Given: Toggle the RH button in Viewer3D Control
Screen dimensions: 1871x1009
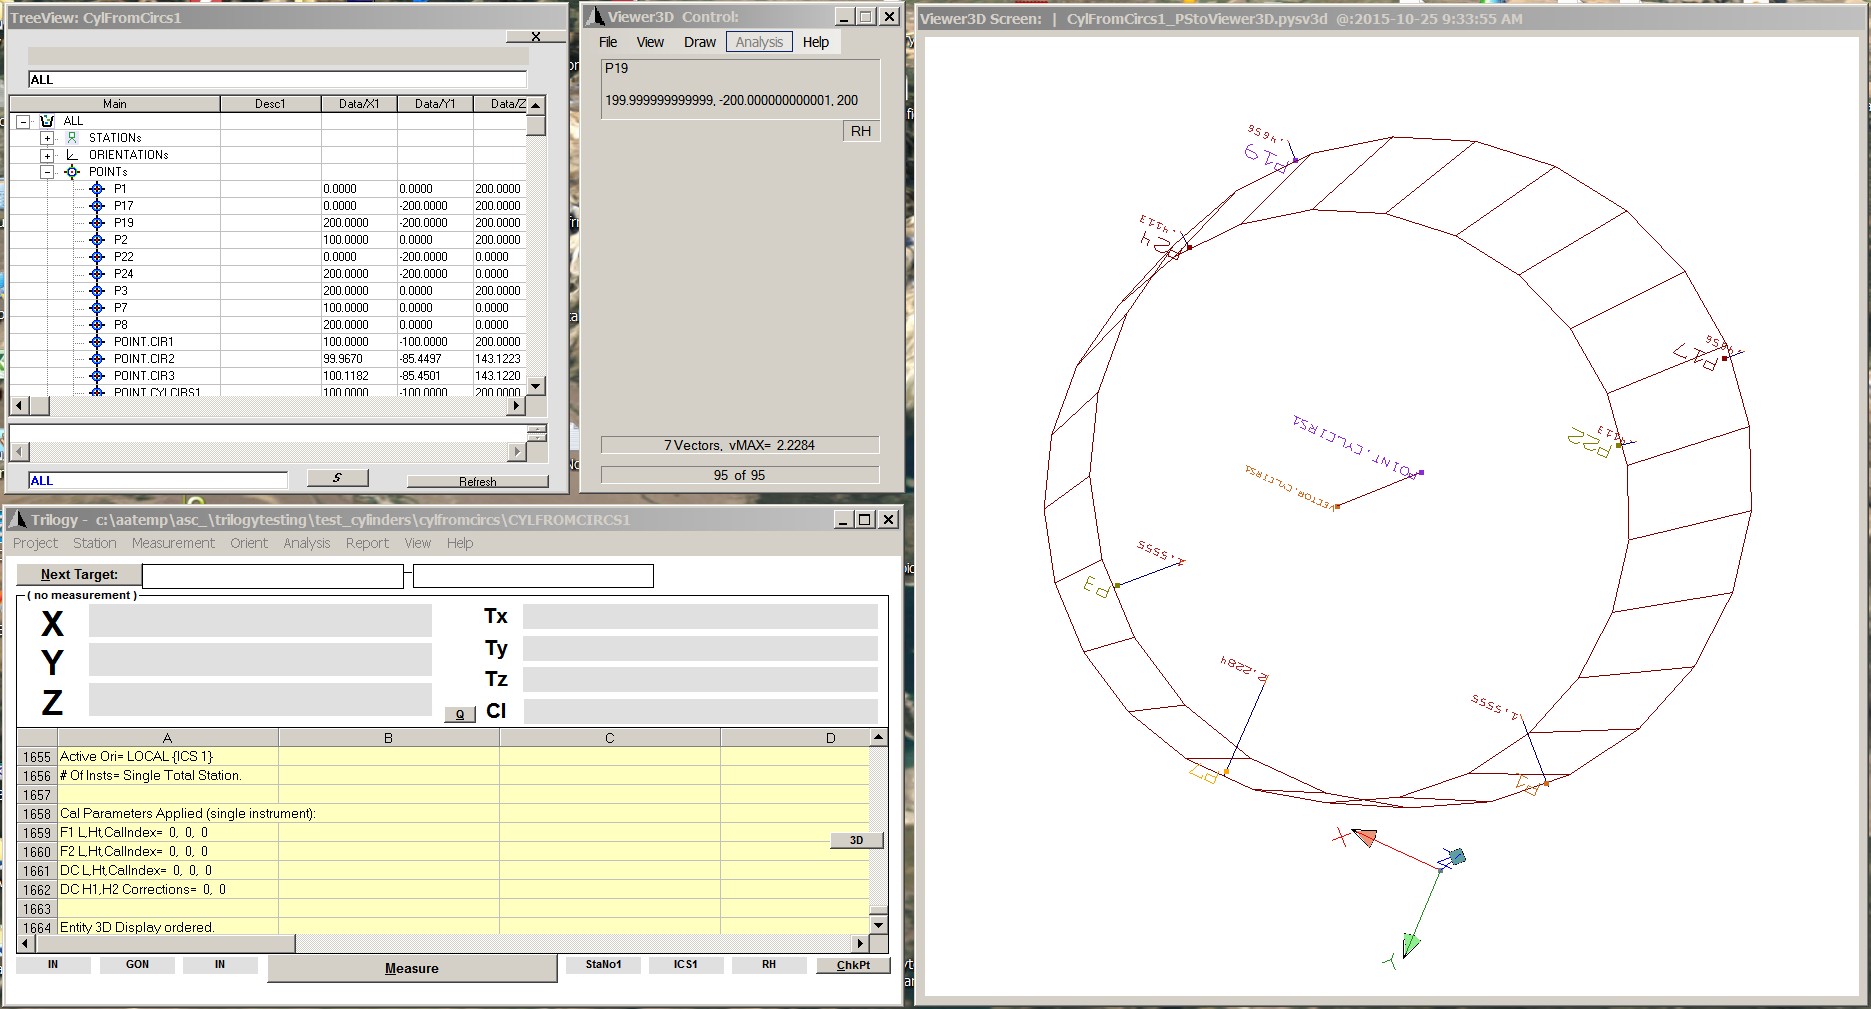Looking at the screenshot, I should tap(860, 131).
